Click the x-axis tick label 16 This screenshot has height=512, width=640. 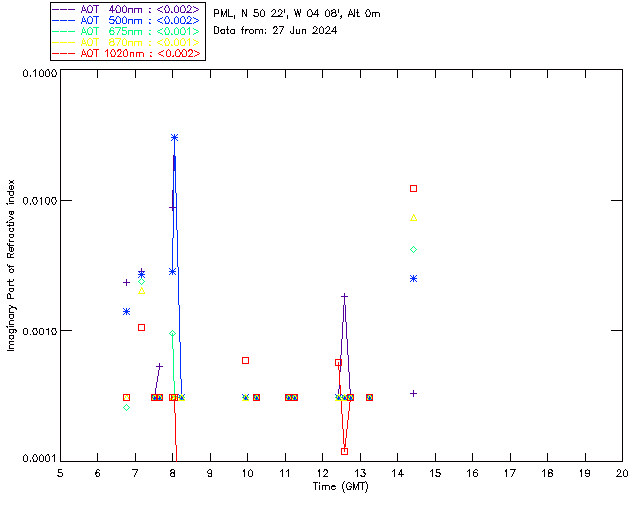point(473,474)
